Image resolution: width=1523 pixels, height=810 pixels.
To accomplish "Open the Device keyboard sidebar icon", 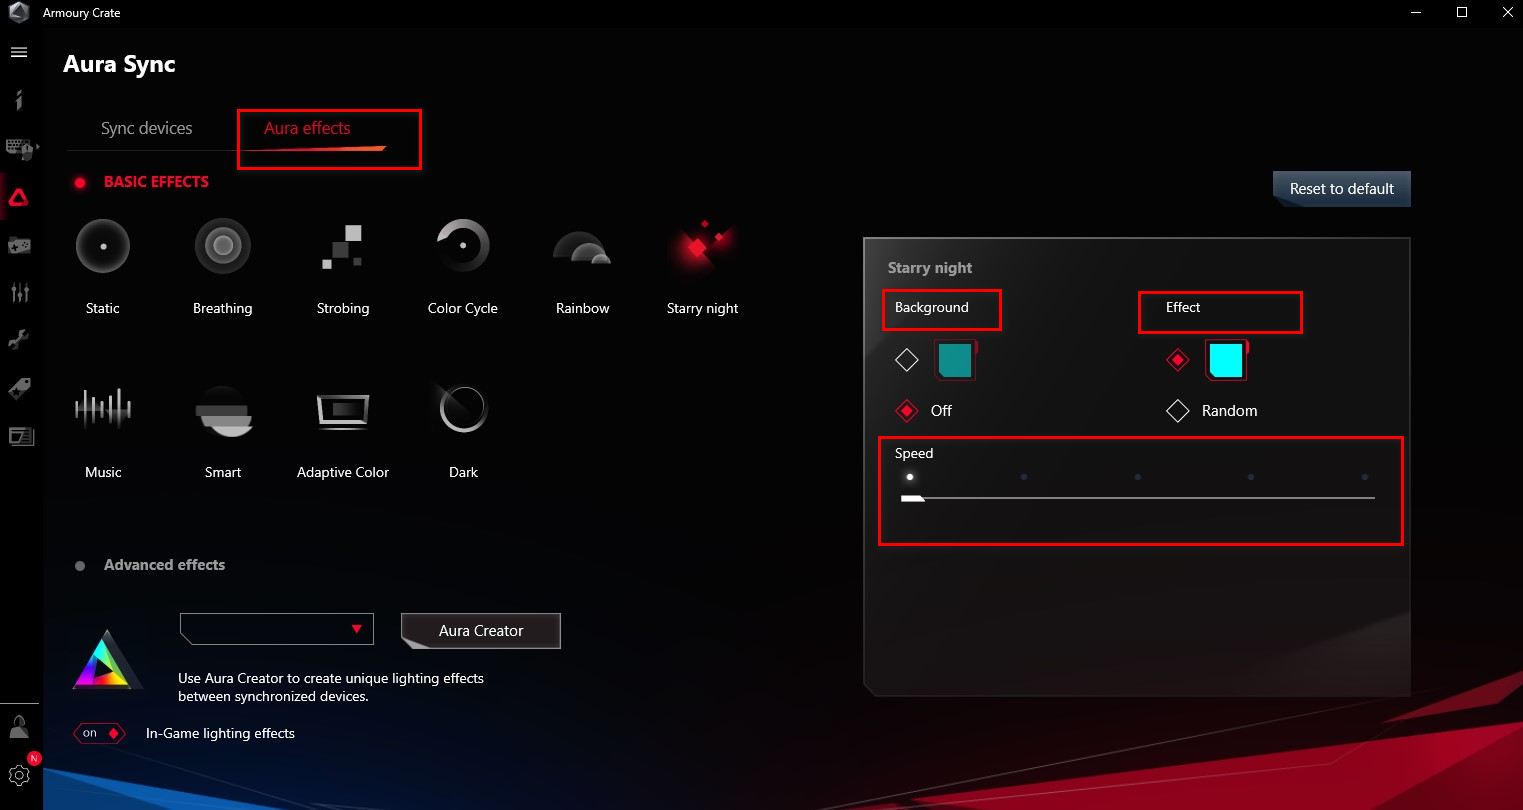I will point(21,149).
